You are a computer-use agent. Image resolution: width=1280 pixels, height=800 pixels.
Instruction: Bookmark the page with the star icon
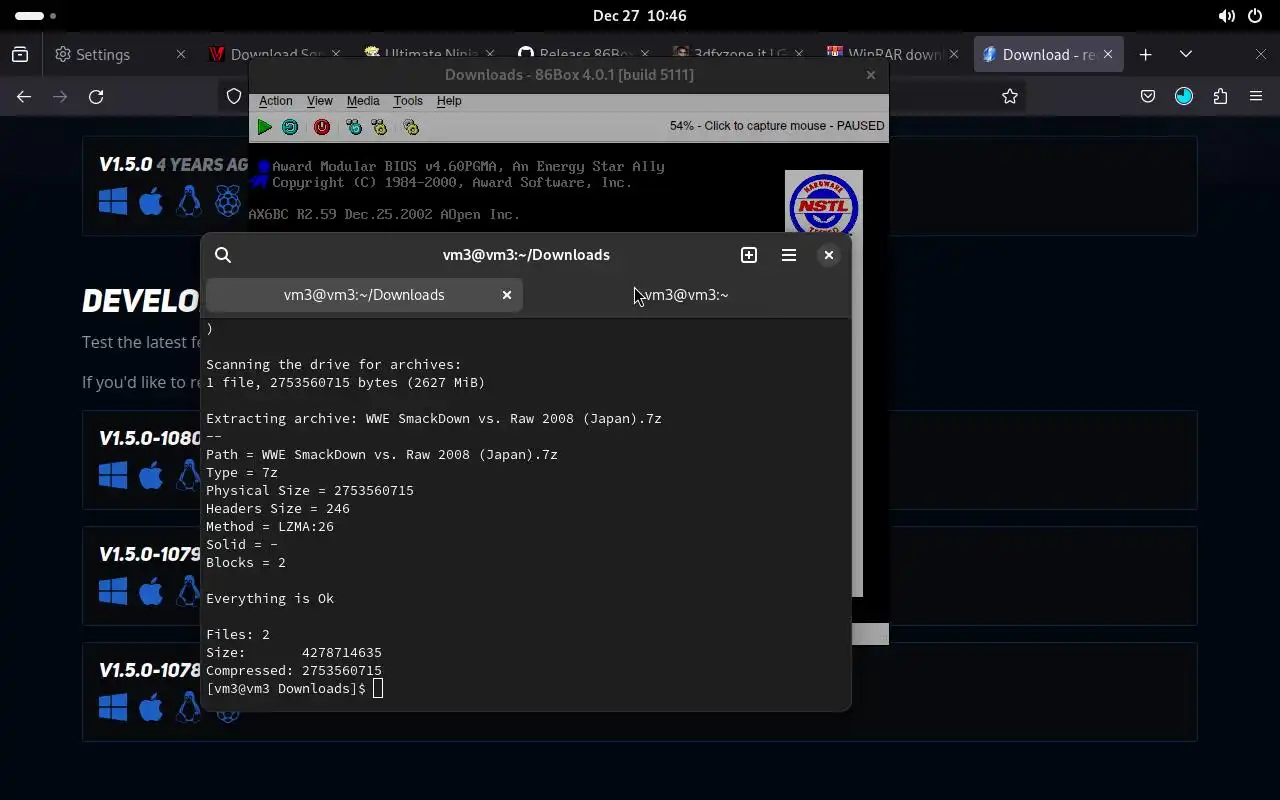click(1010, 96)
